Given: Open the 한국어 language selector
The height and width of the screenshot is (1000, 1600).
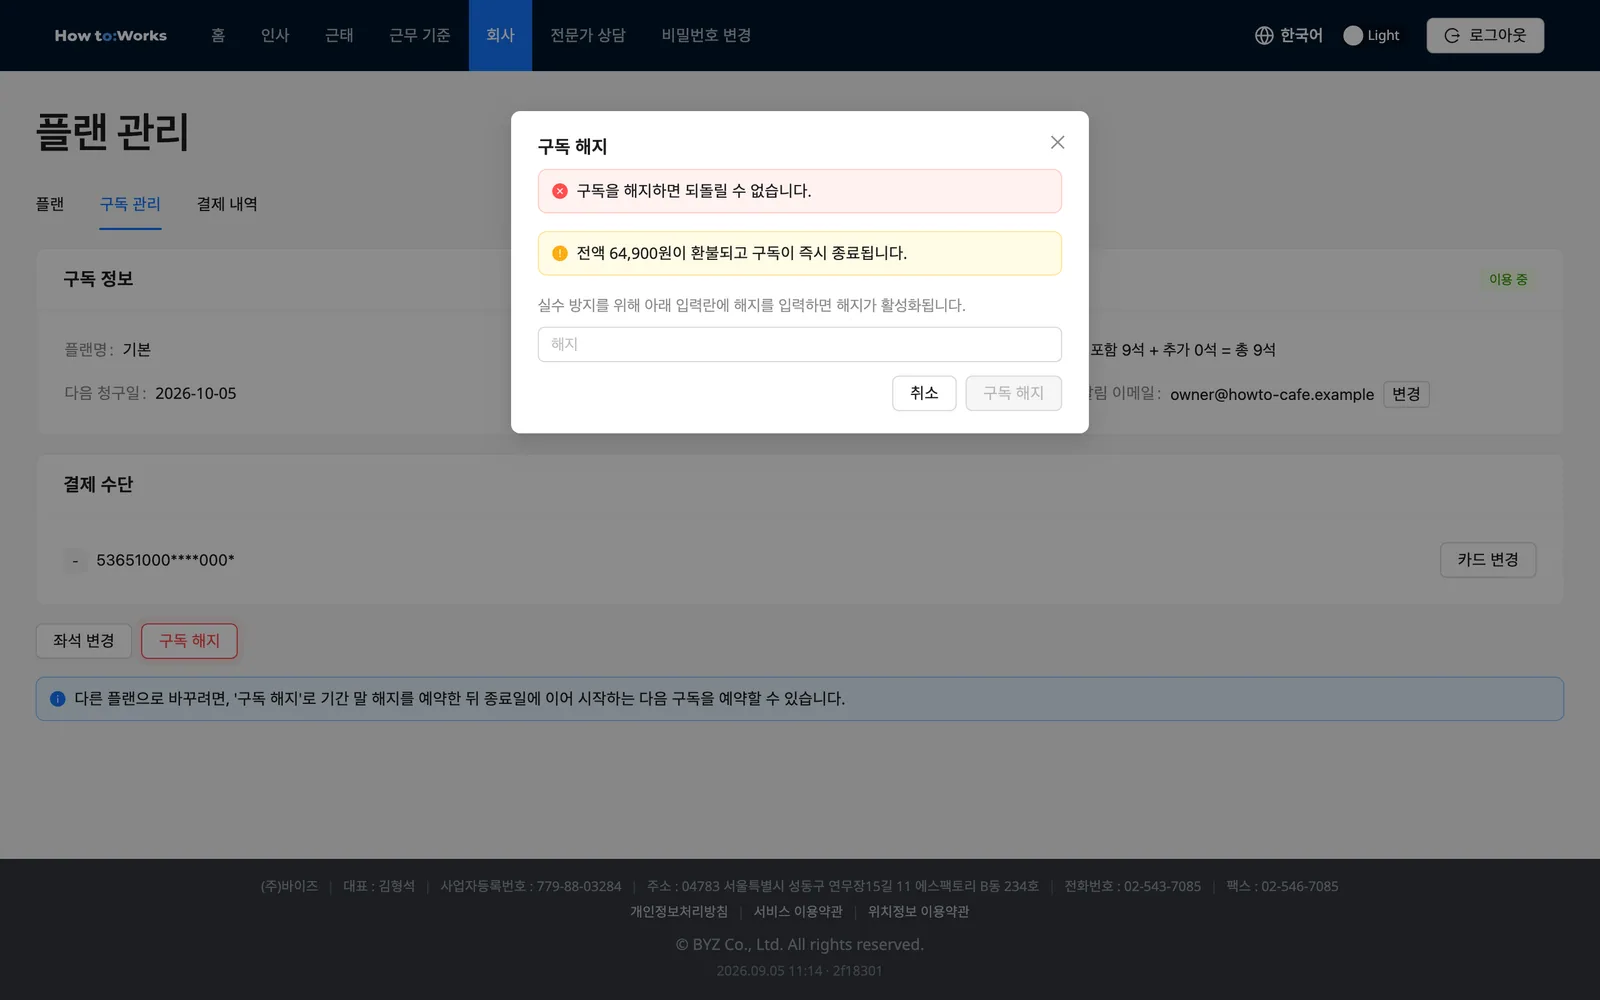Looking at the screenshot, I should (1288, 35).
